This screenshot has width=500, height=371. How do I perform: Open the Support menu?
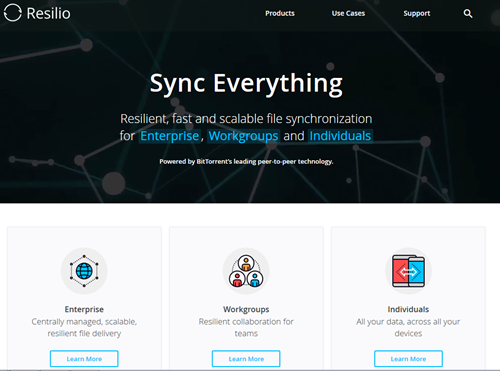[417, 13]
